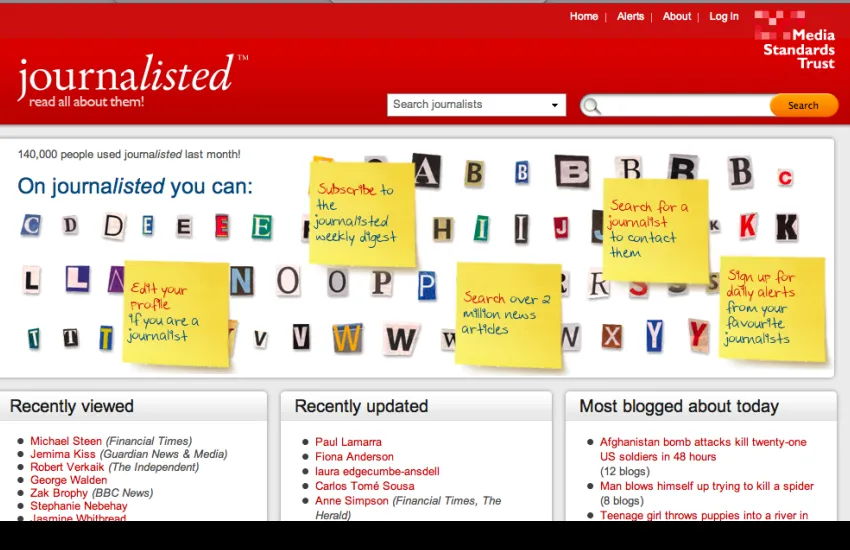
Task: Select the blue letter Y tile
Action: 654,335
